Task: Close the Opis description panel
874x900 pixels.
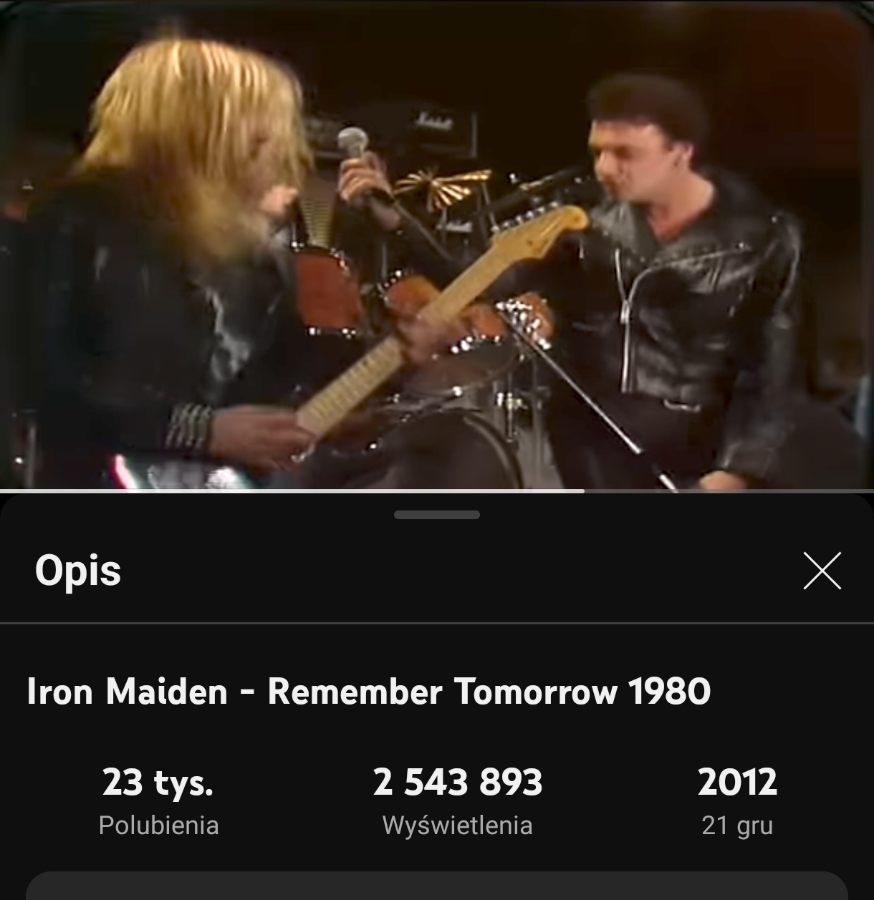Action: click(822, 571)
